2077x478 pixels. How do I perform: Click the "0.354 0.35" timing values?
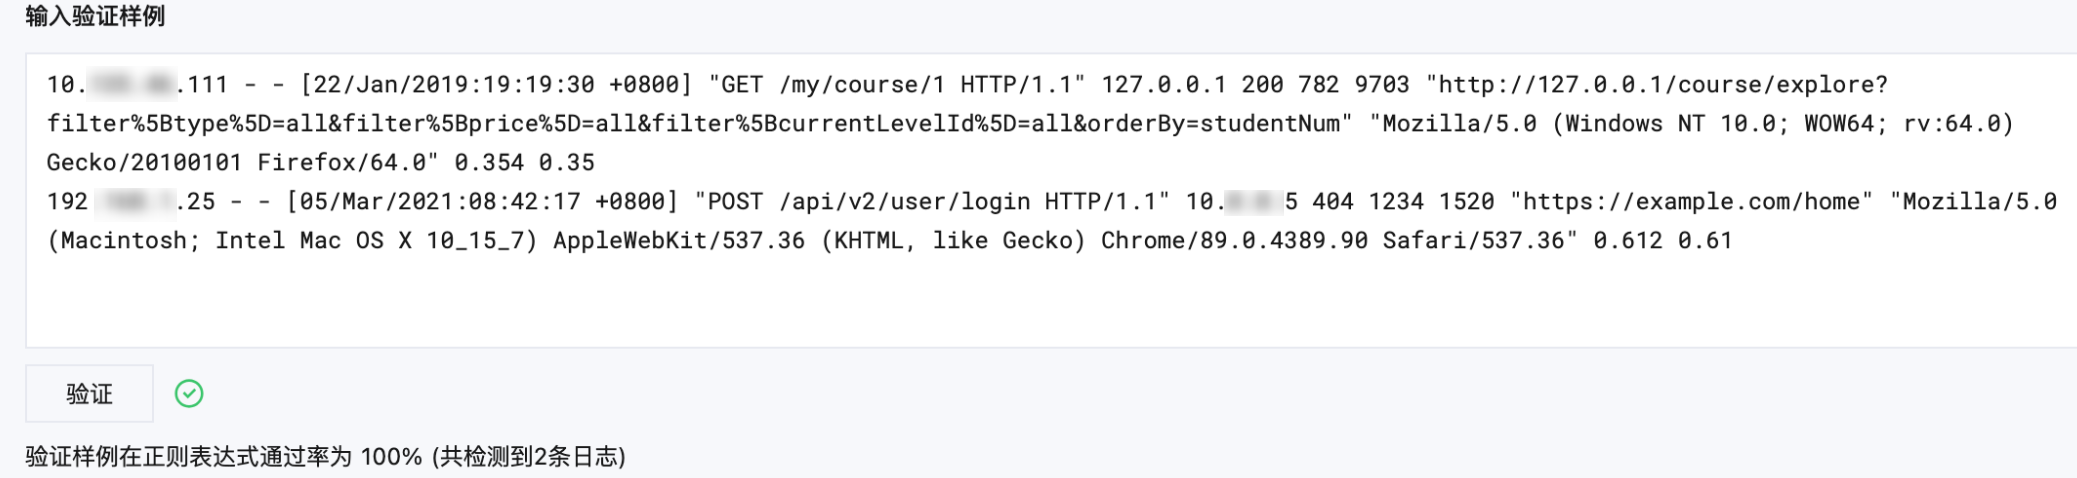(x=524, y=163)
